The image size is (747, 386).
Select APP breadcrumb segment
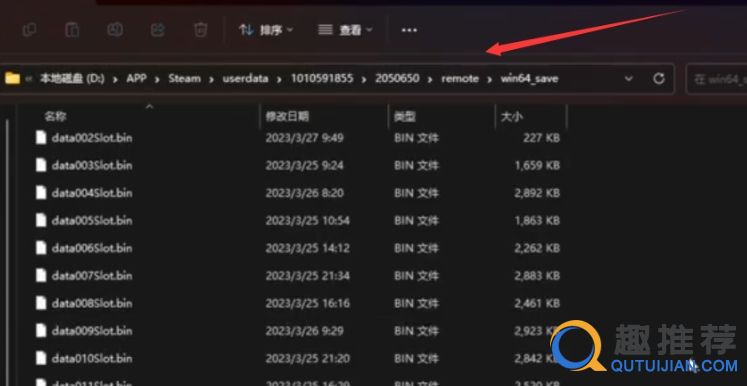(x=136, y=79)
